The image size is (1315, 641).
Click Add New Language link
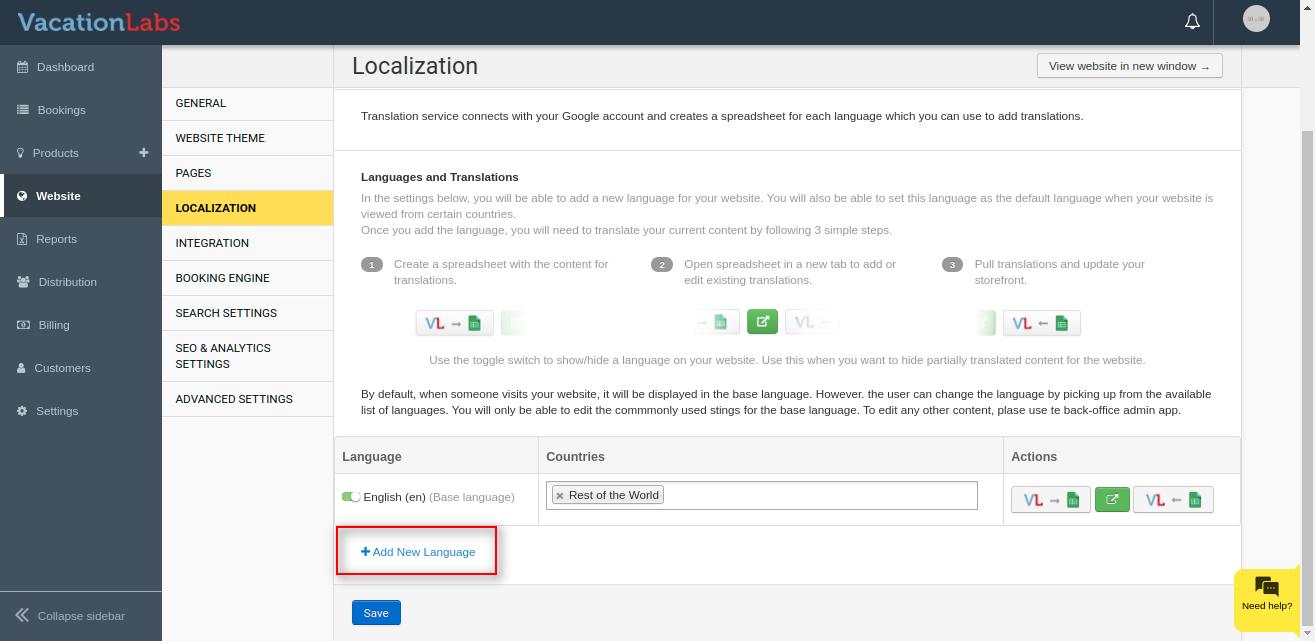tap(418, 552)
